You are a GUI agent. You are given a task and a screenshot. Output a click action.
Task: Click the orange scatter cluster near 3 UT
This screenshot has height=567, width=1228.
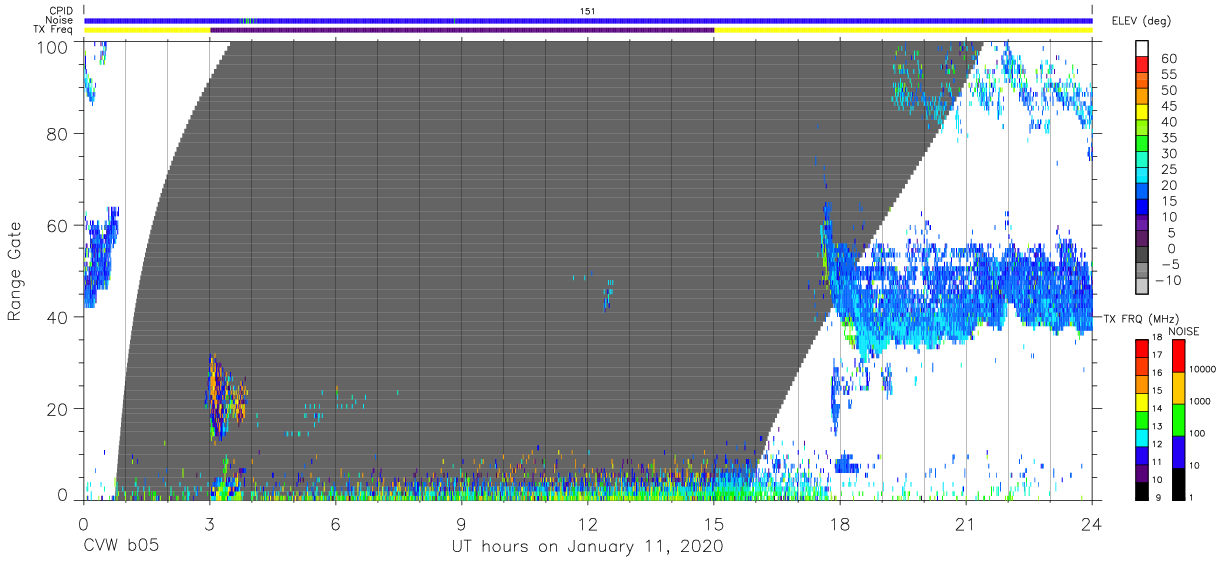[x=226, y=396]
